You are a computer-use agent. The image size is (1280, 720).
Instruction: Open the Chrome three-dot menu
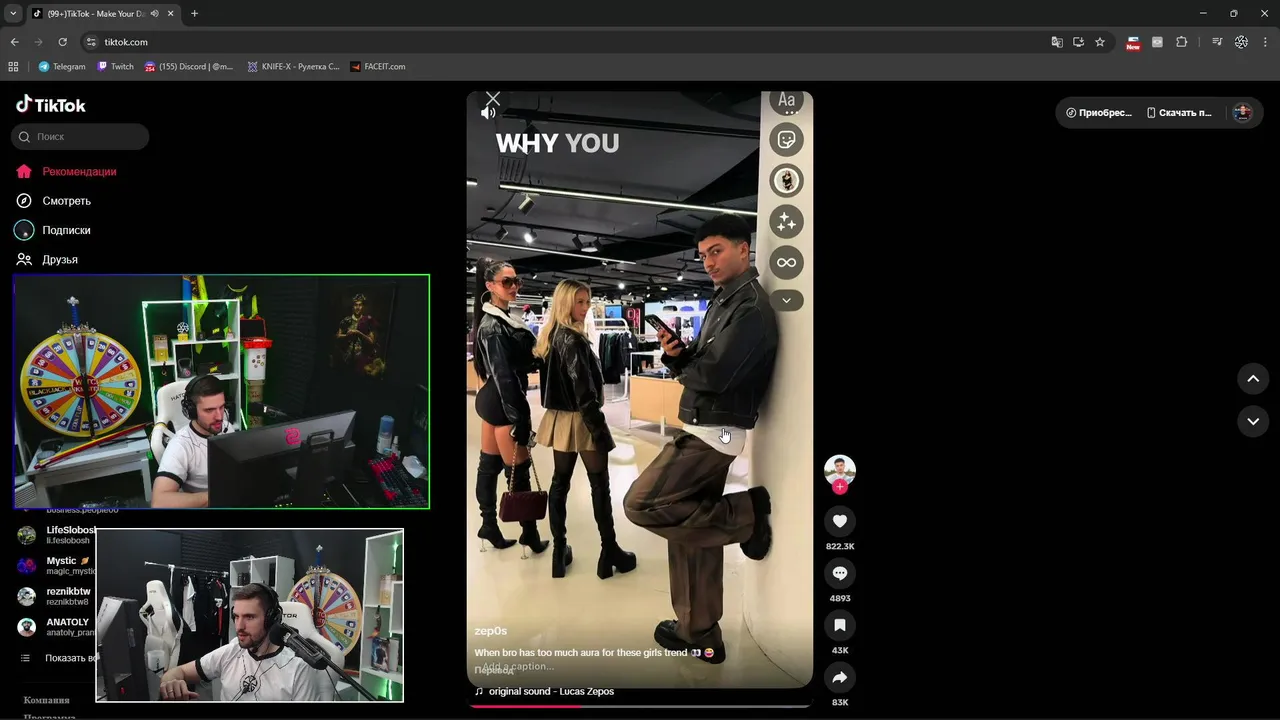[1266, 42]
